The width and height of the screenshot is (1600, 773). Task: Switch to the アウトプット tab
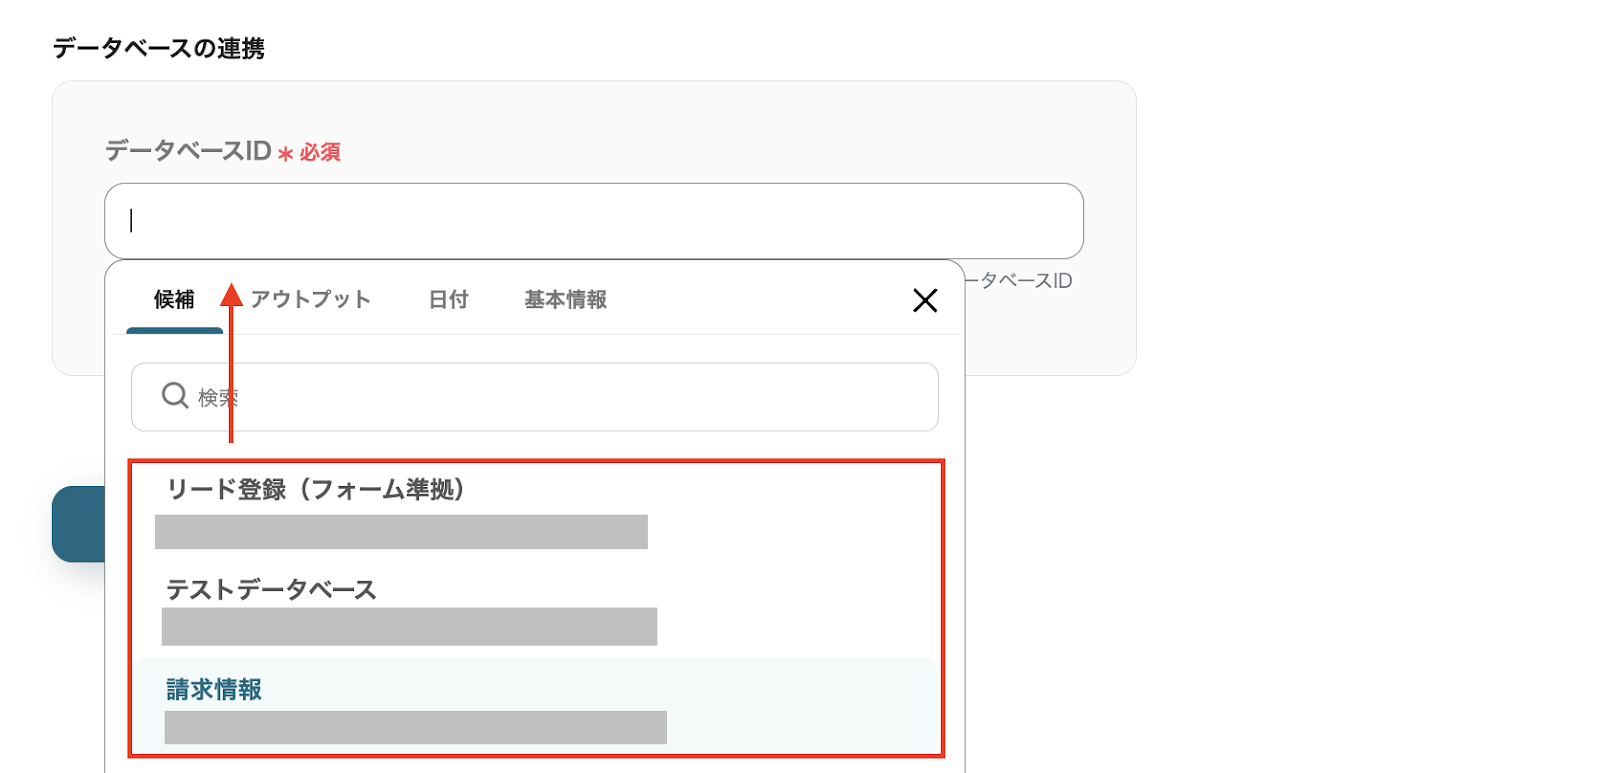click(310, 299)
